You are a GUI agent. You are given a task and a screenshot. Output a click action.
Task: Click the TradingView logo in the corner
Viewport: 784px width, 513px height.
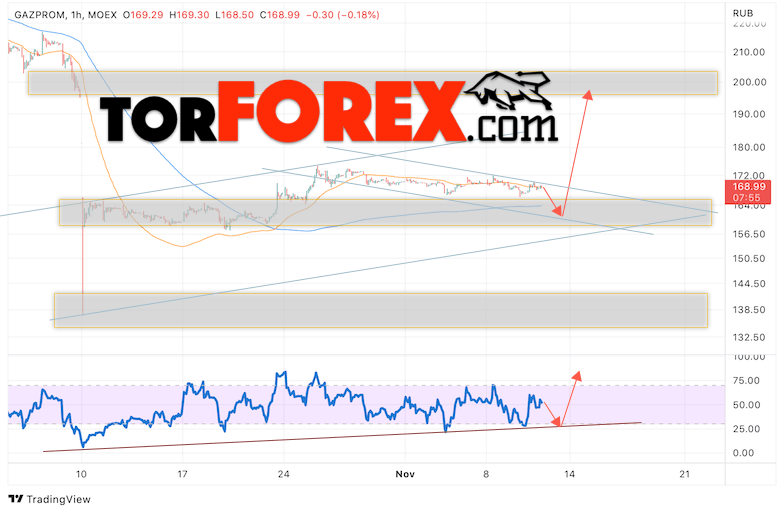pyautogui.click(x=50, y=499)
